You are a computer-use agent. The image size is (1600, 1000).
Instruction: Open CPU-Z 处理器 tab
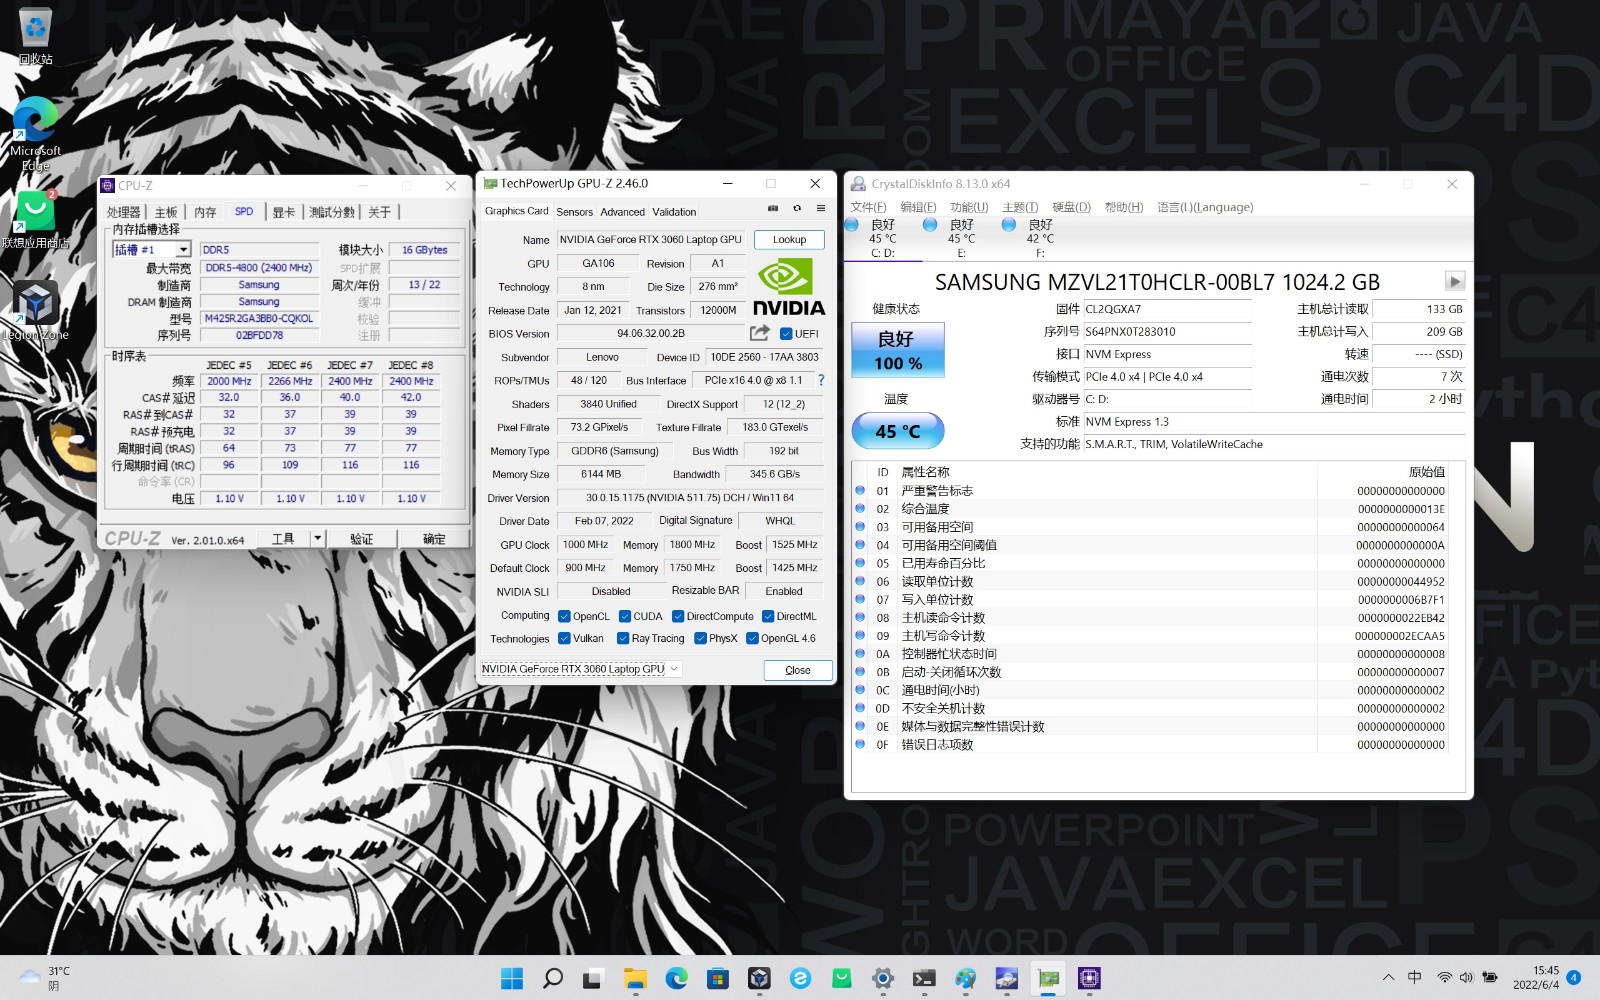click(124, 212)
